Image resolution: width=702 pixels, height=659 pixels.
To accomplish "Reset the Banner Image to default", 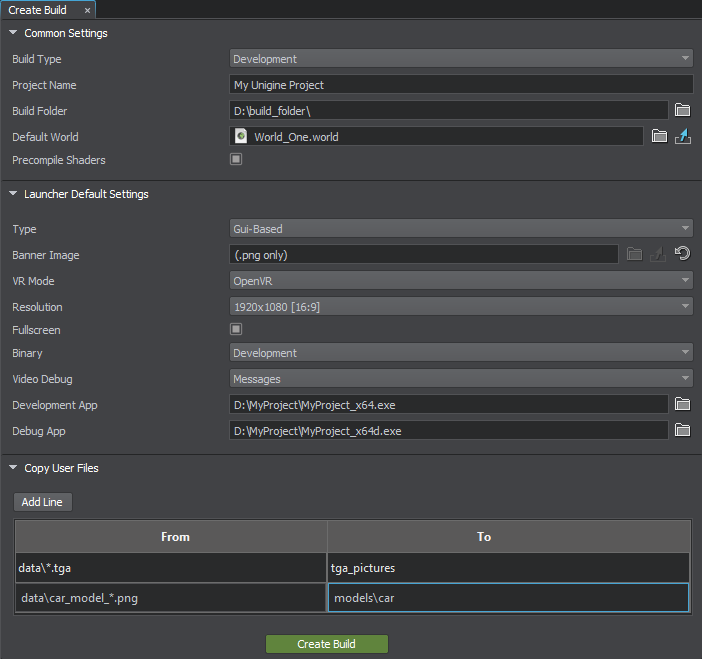I will click(x=683, y=255).
